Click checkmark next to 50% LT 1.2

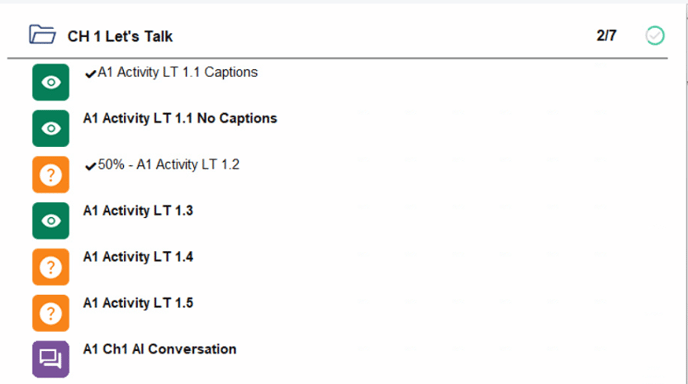pyautogui.click(x=90, y=166)
